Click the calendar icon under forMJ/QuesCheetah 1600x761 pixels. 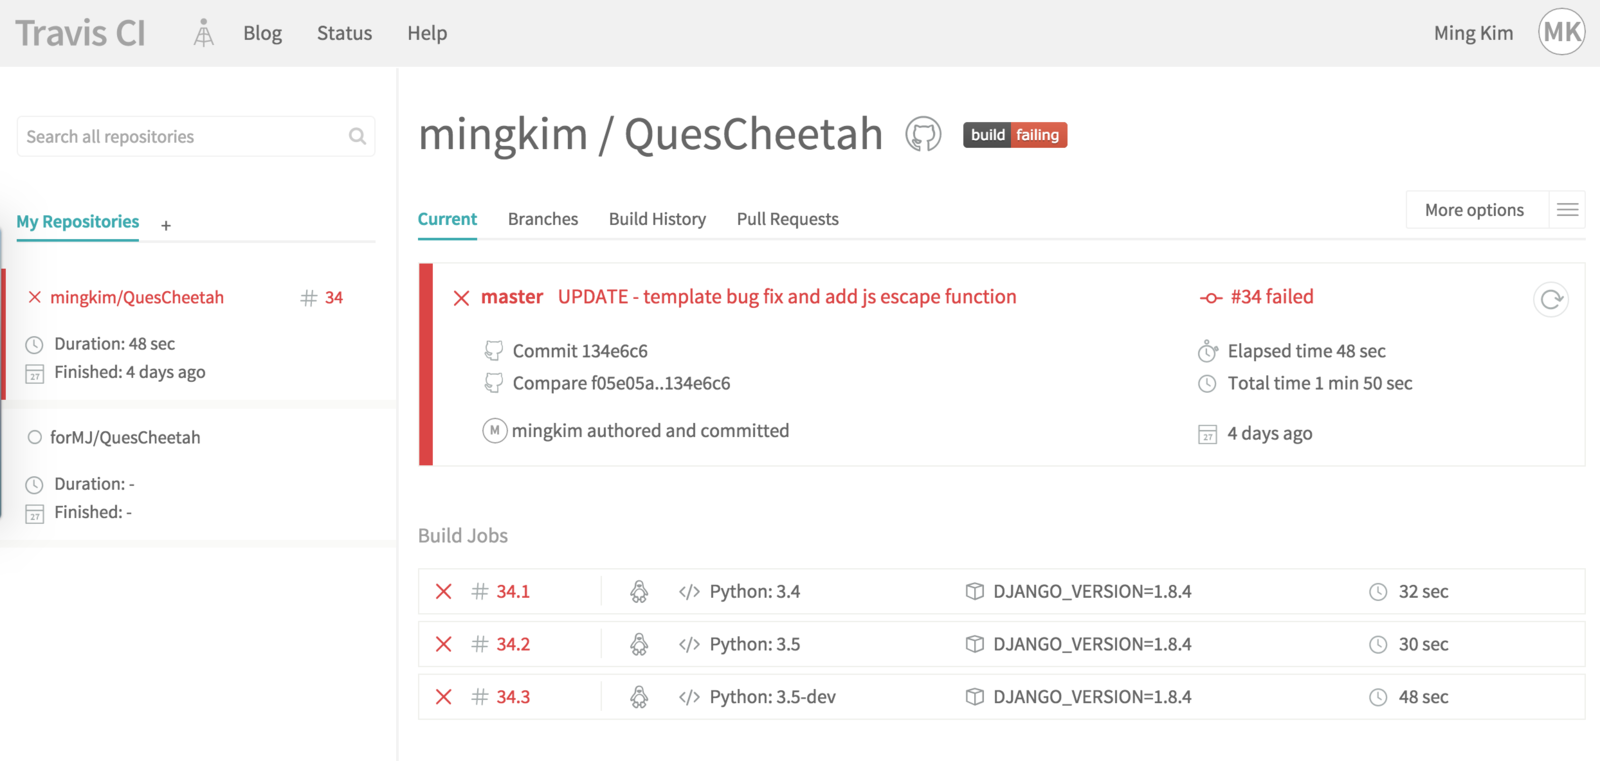pyautogui.click(x=35, y=514)
